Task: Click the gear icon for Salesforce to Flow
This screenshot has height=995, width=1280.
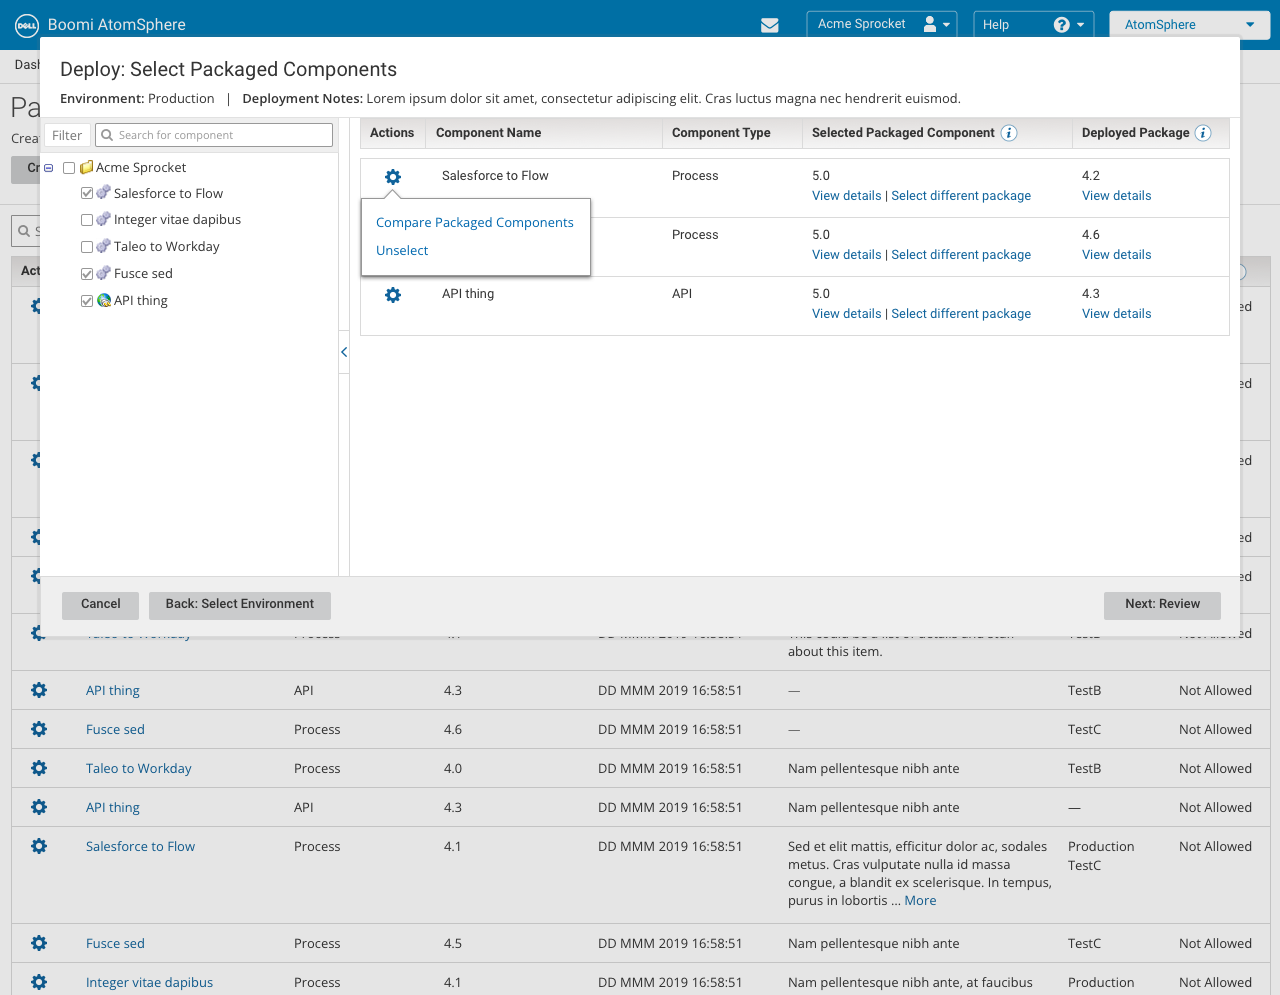Action: point(393,177)
